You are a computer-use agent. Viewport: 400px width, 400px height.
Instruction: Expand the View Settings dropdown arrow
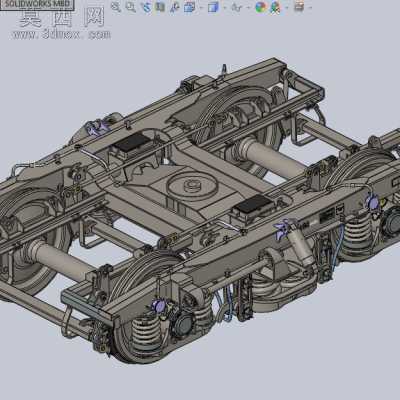(310, 7)
